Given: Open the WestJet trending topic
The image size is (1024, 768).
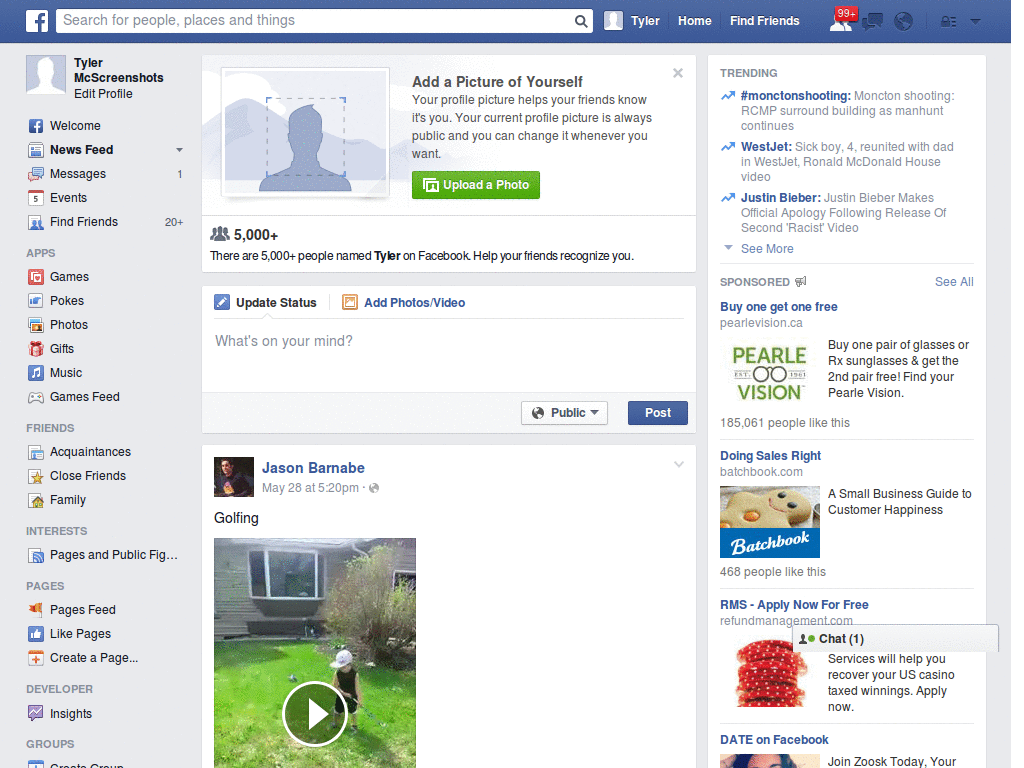Looking at the screenshot, I should [766, 147].
